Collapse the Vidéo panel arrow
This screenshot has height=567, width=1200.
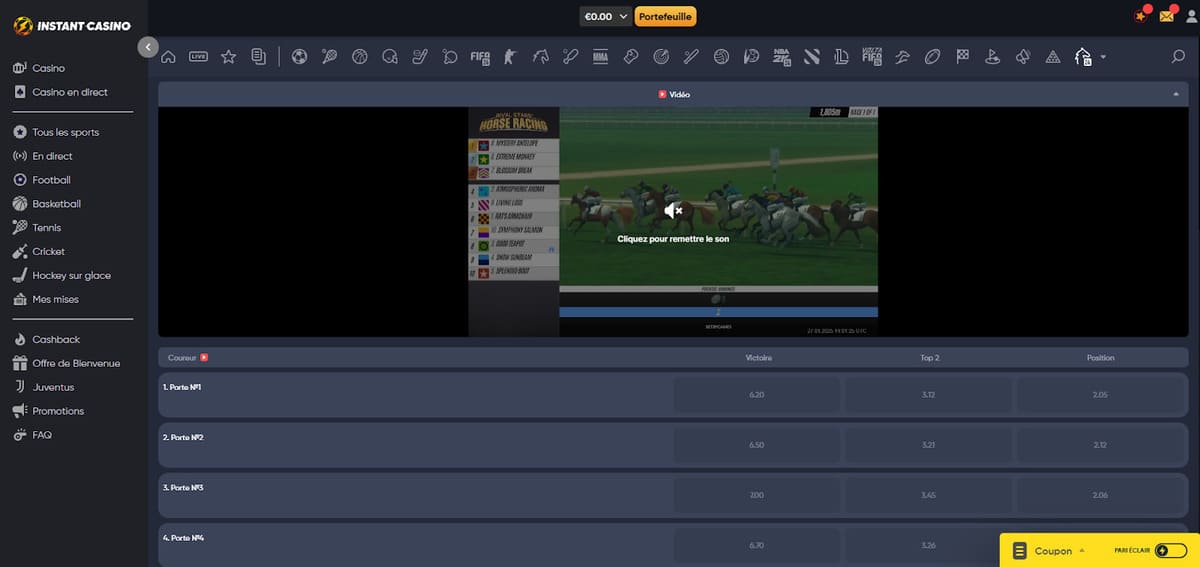click(x=1176, y=94)
